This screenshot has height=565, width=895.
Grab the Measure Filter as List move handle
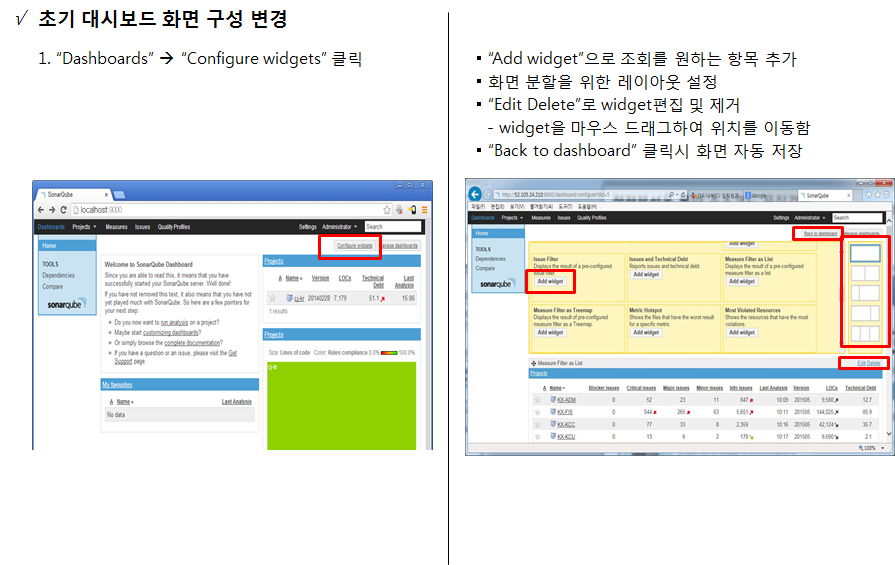(534, 363)
